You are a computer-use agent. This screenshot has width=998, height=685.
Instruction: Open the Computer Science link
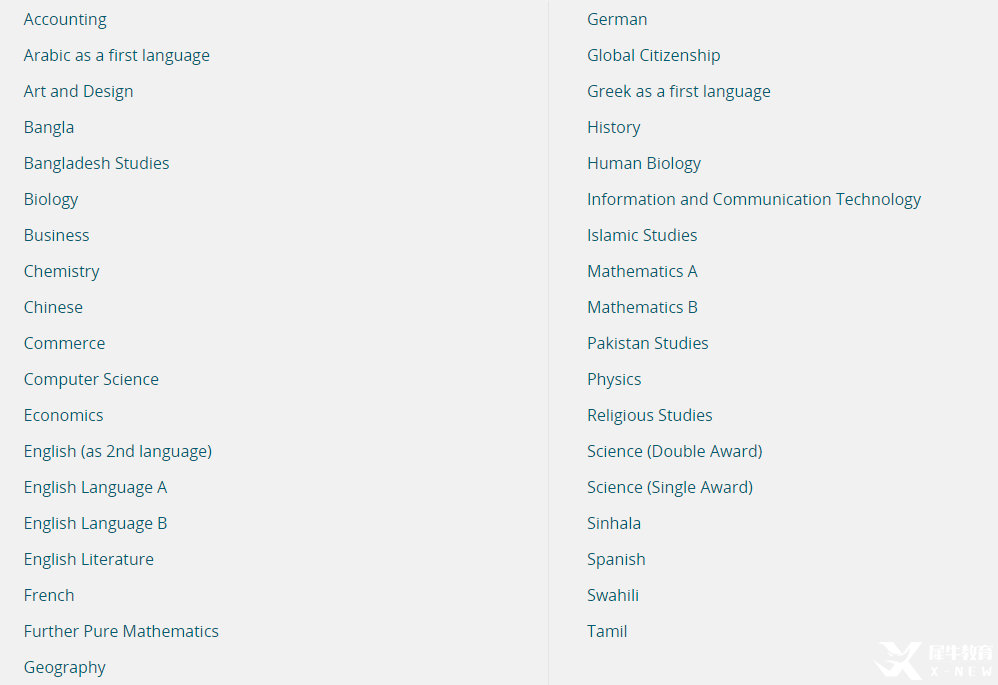[x=91, y=380]
